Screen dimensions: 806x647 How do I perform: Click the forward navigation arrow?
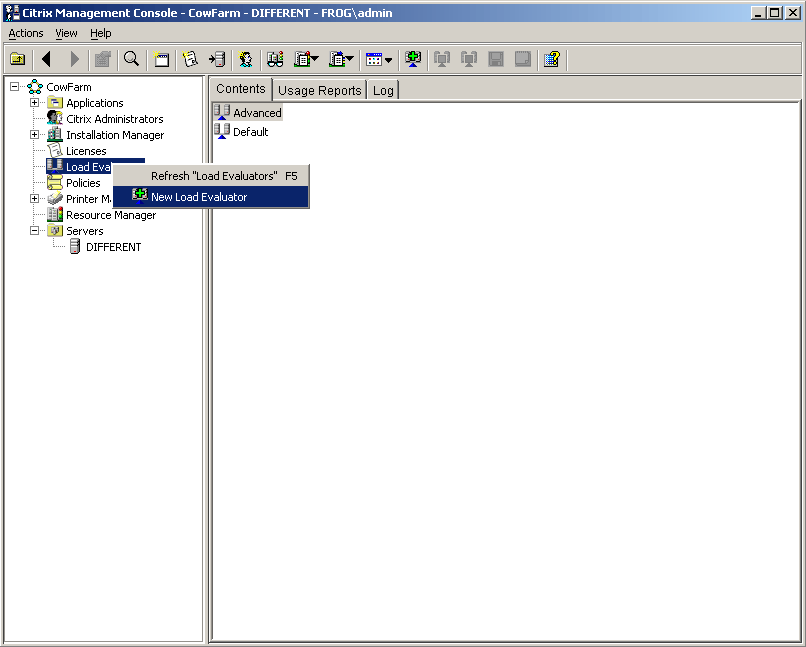[x=74, y=59]
